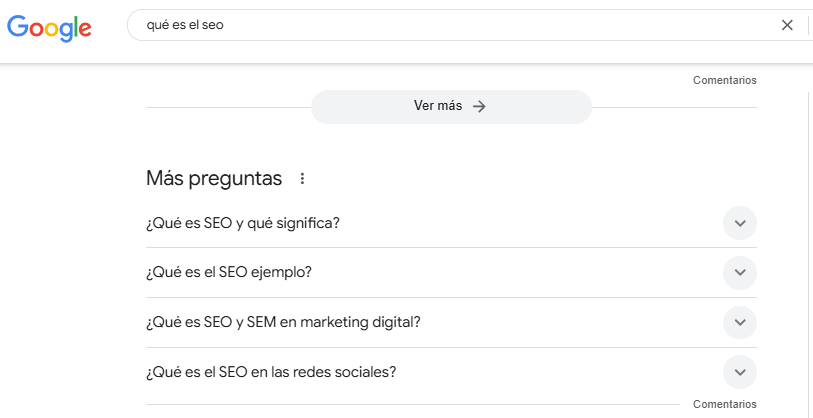
Task: Click the arrow icon inside Ver más
Action: click(x=479, y=107)
